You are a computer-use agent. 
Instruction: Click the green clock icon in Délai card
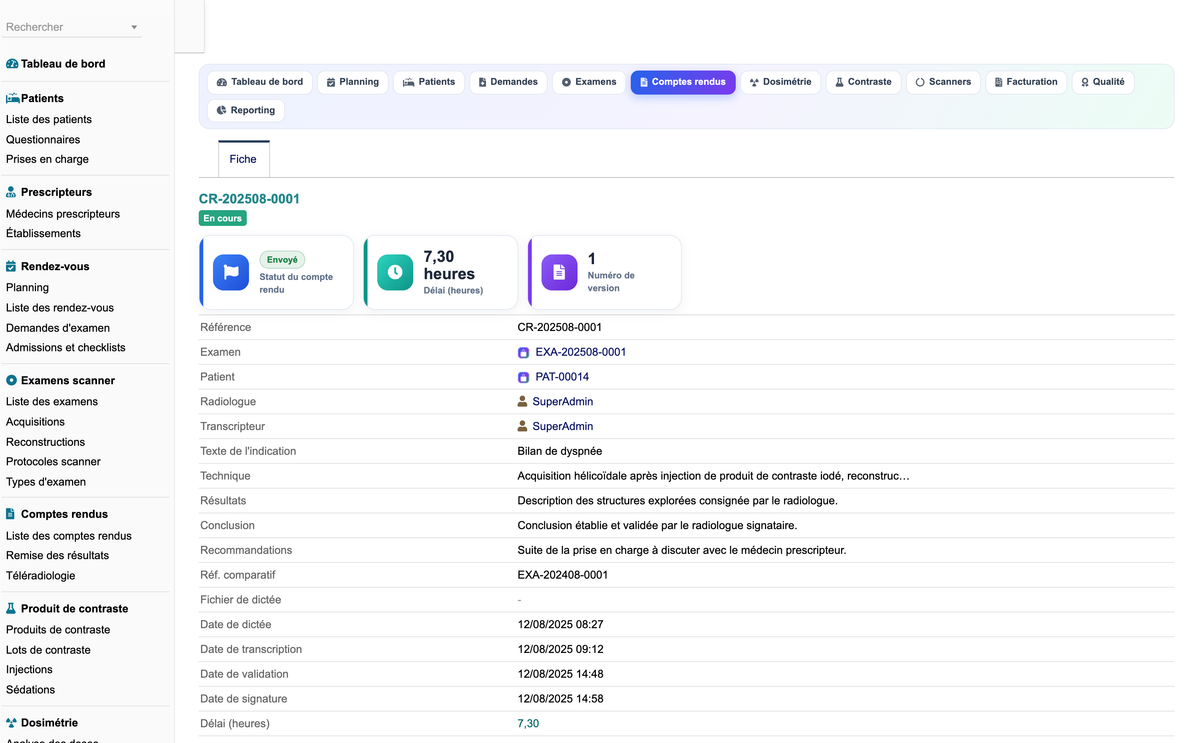coord(395,272)
